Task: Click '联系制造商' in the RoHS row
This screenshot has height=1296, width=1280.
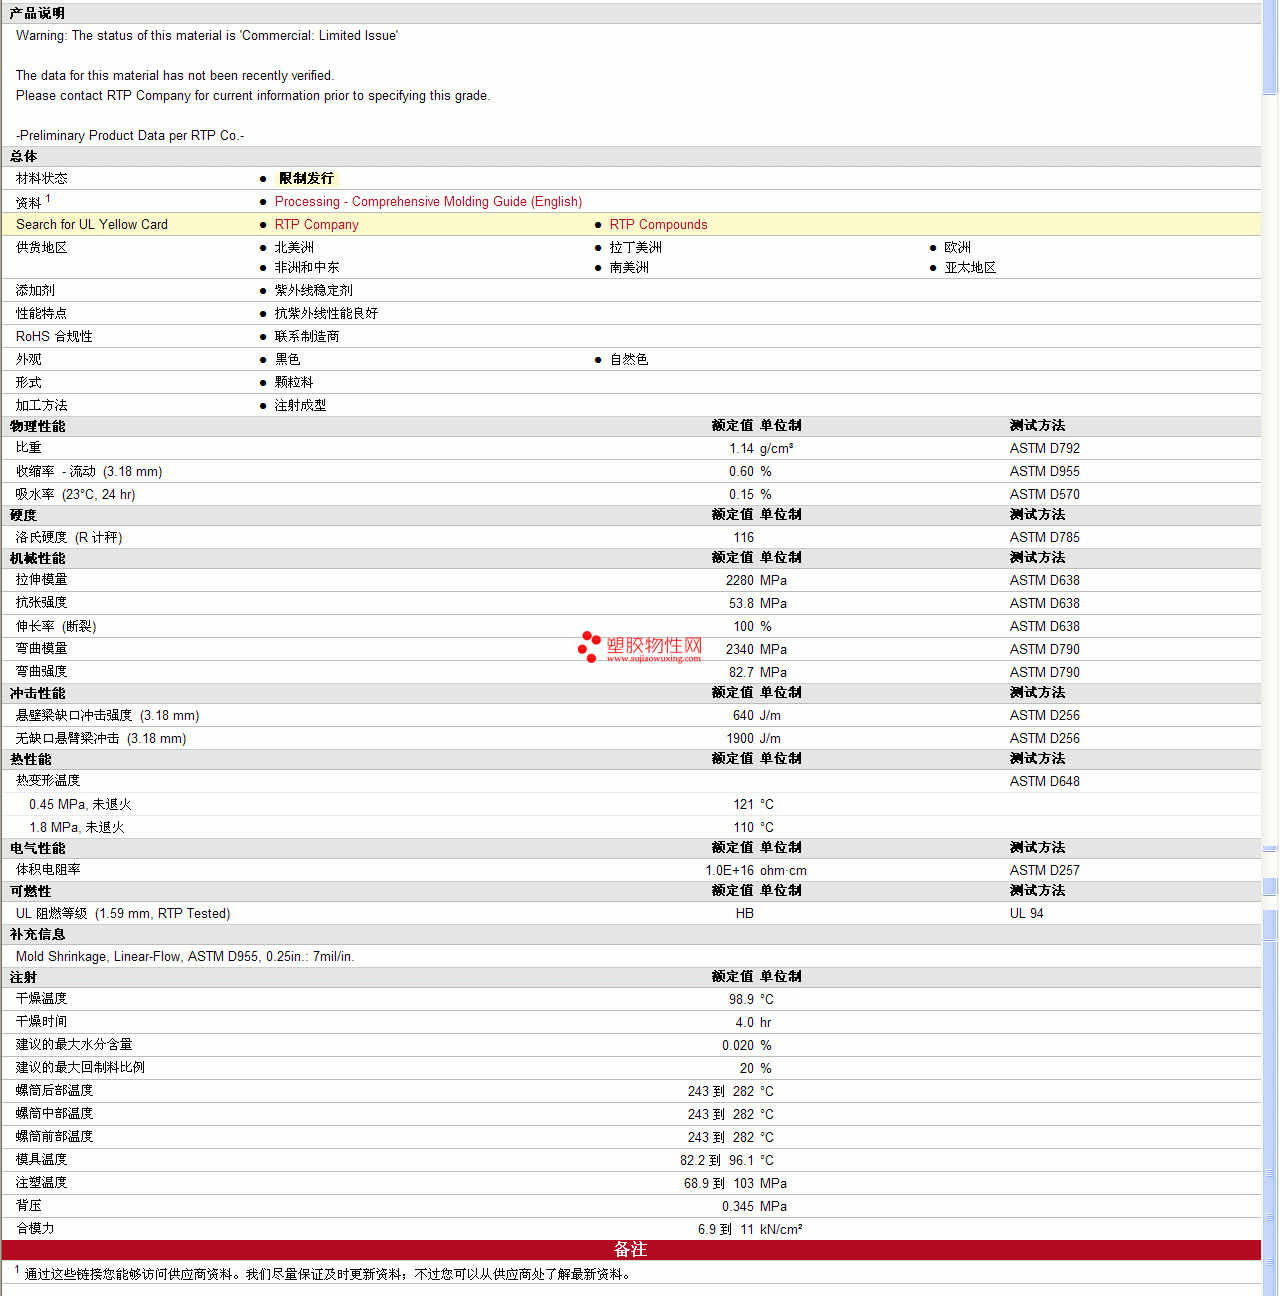Action: [x=307, y=337]
